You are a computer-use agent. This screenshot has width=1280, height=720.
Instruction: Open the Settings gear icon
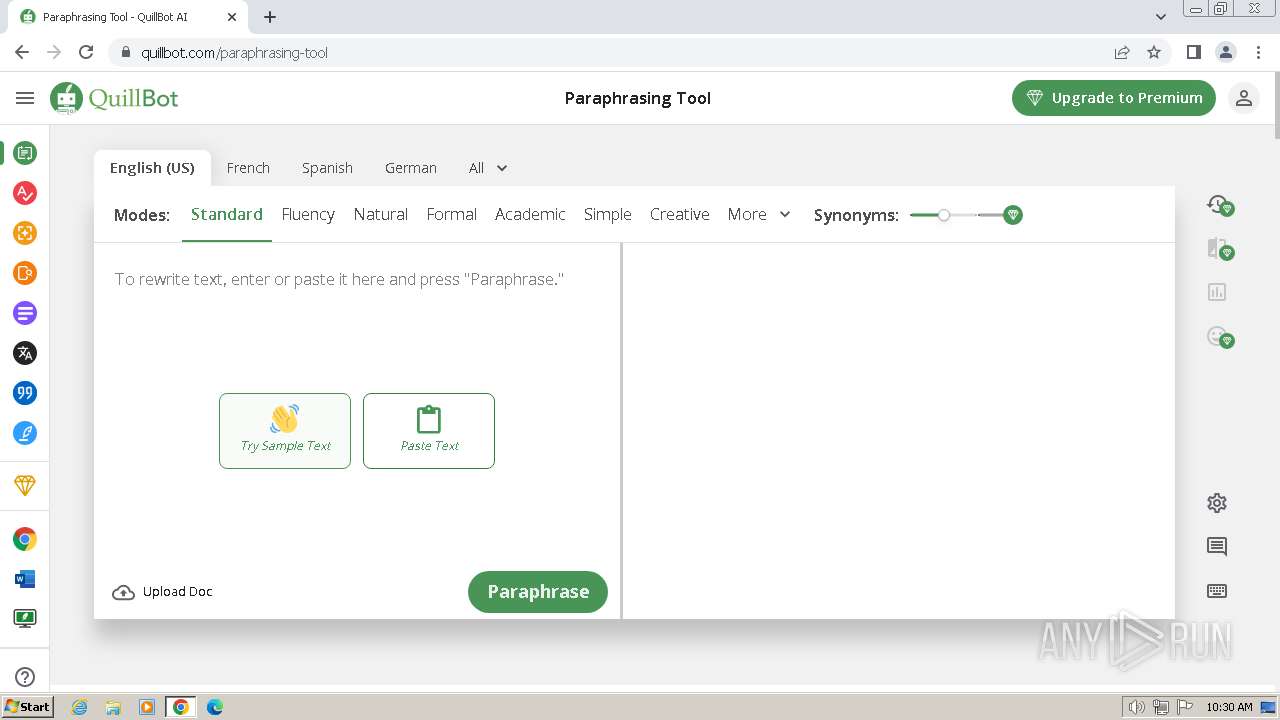(x=1217, y=503)
